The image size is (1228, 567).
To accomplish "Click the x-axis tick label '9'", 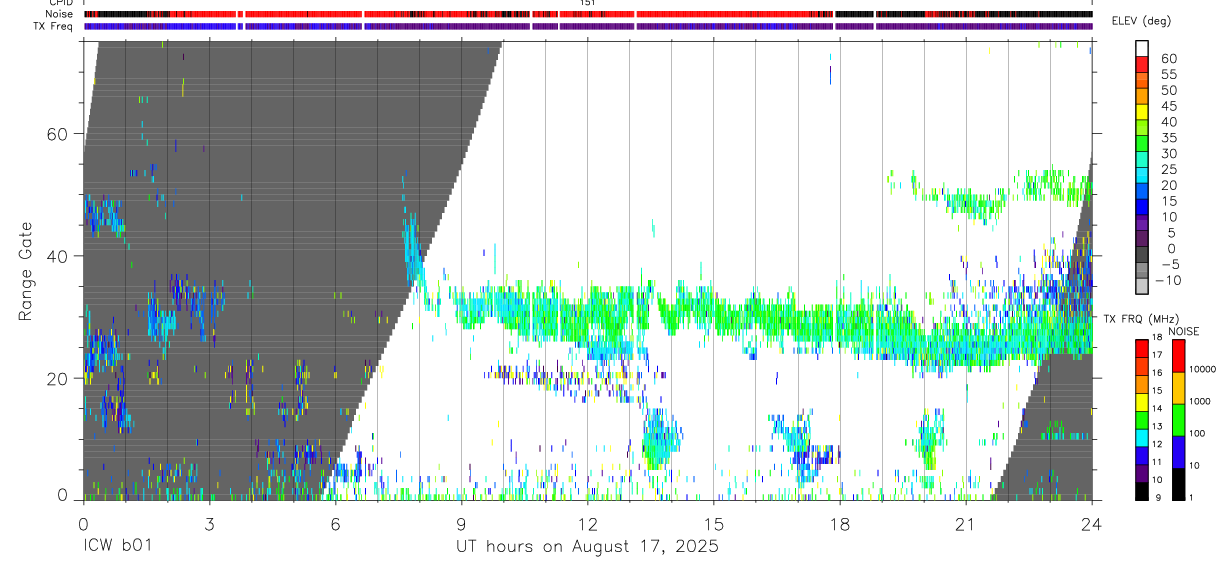I will (x=461, y=523).
